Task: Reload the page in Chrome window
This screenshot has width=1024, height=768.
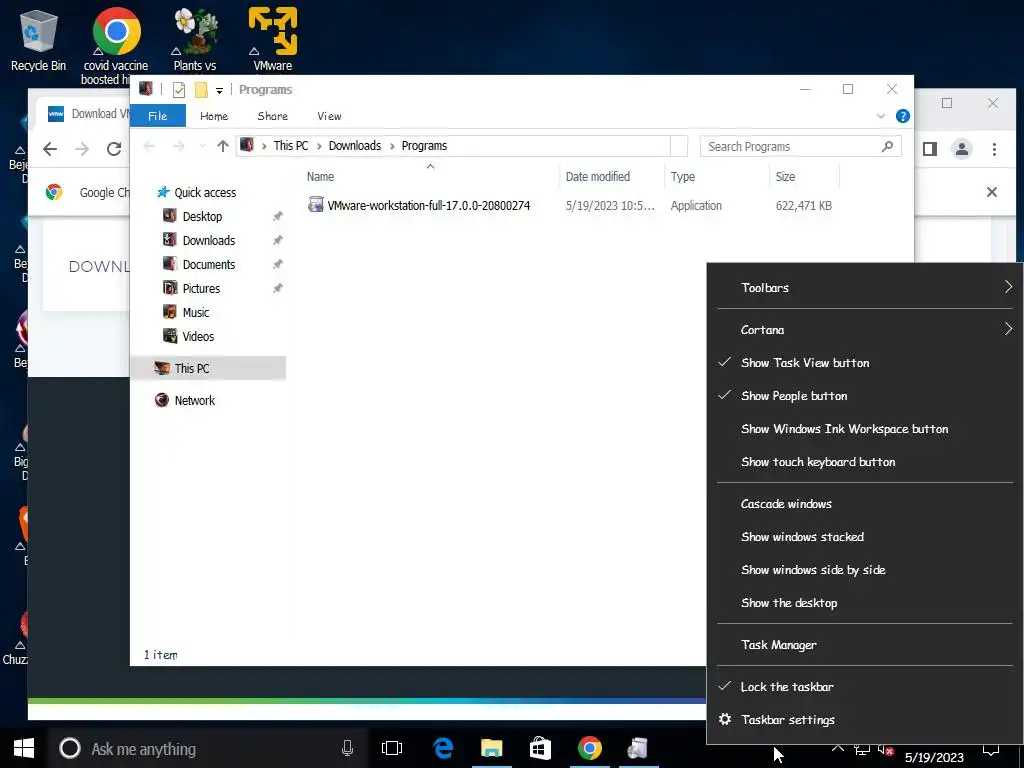Action: click(114, 149)
